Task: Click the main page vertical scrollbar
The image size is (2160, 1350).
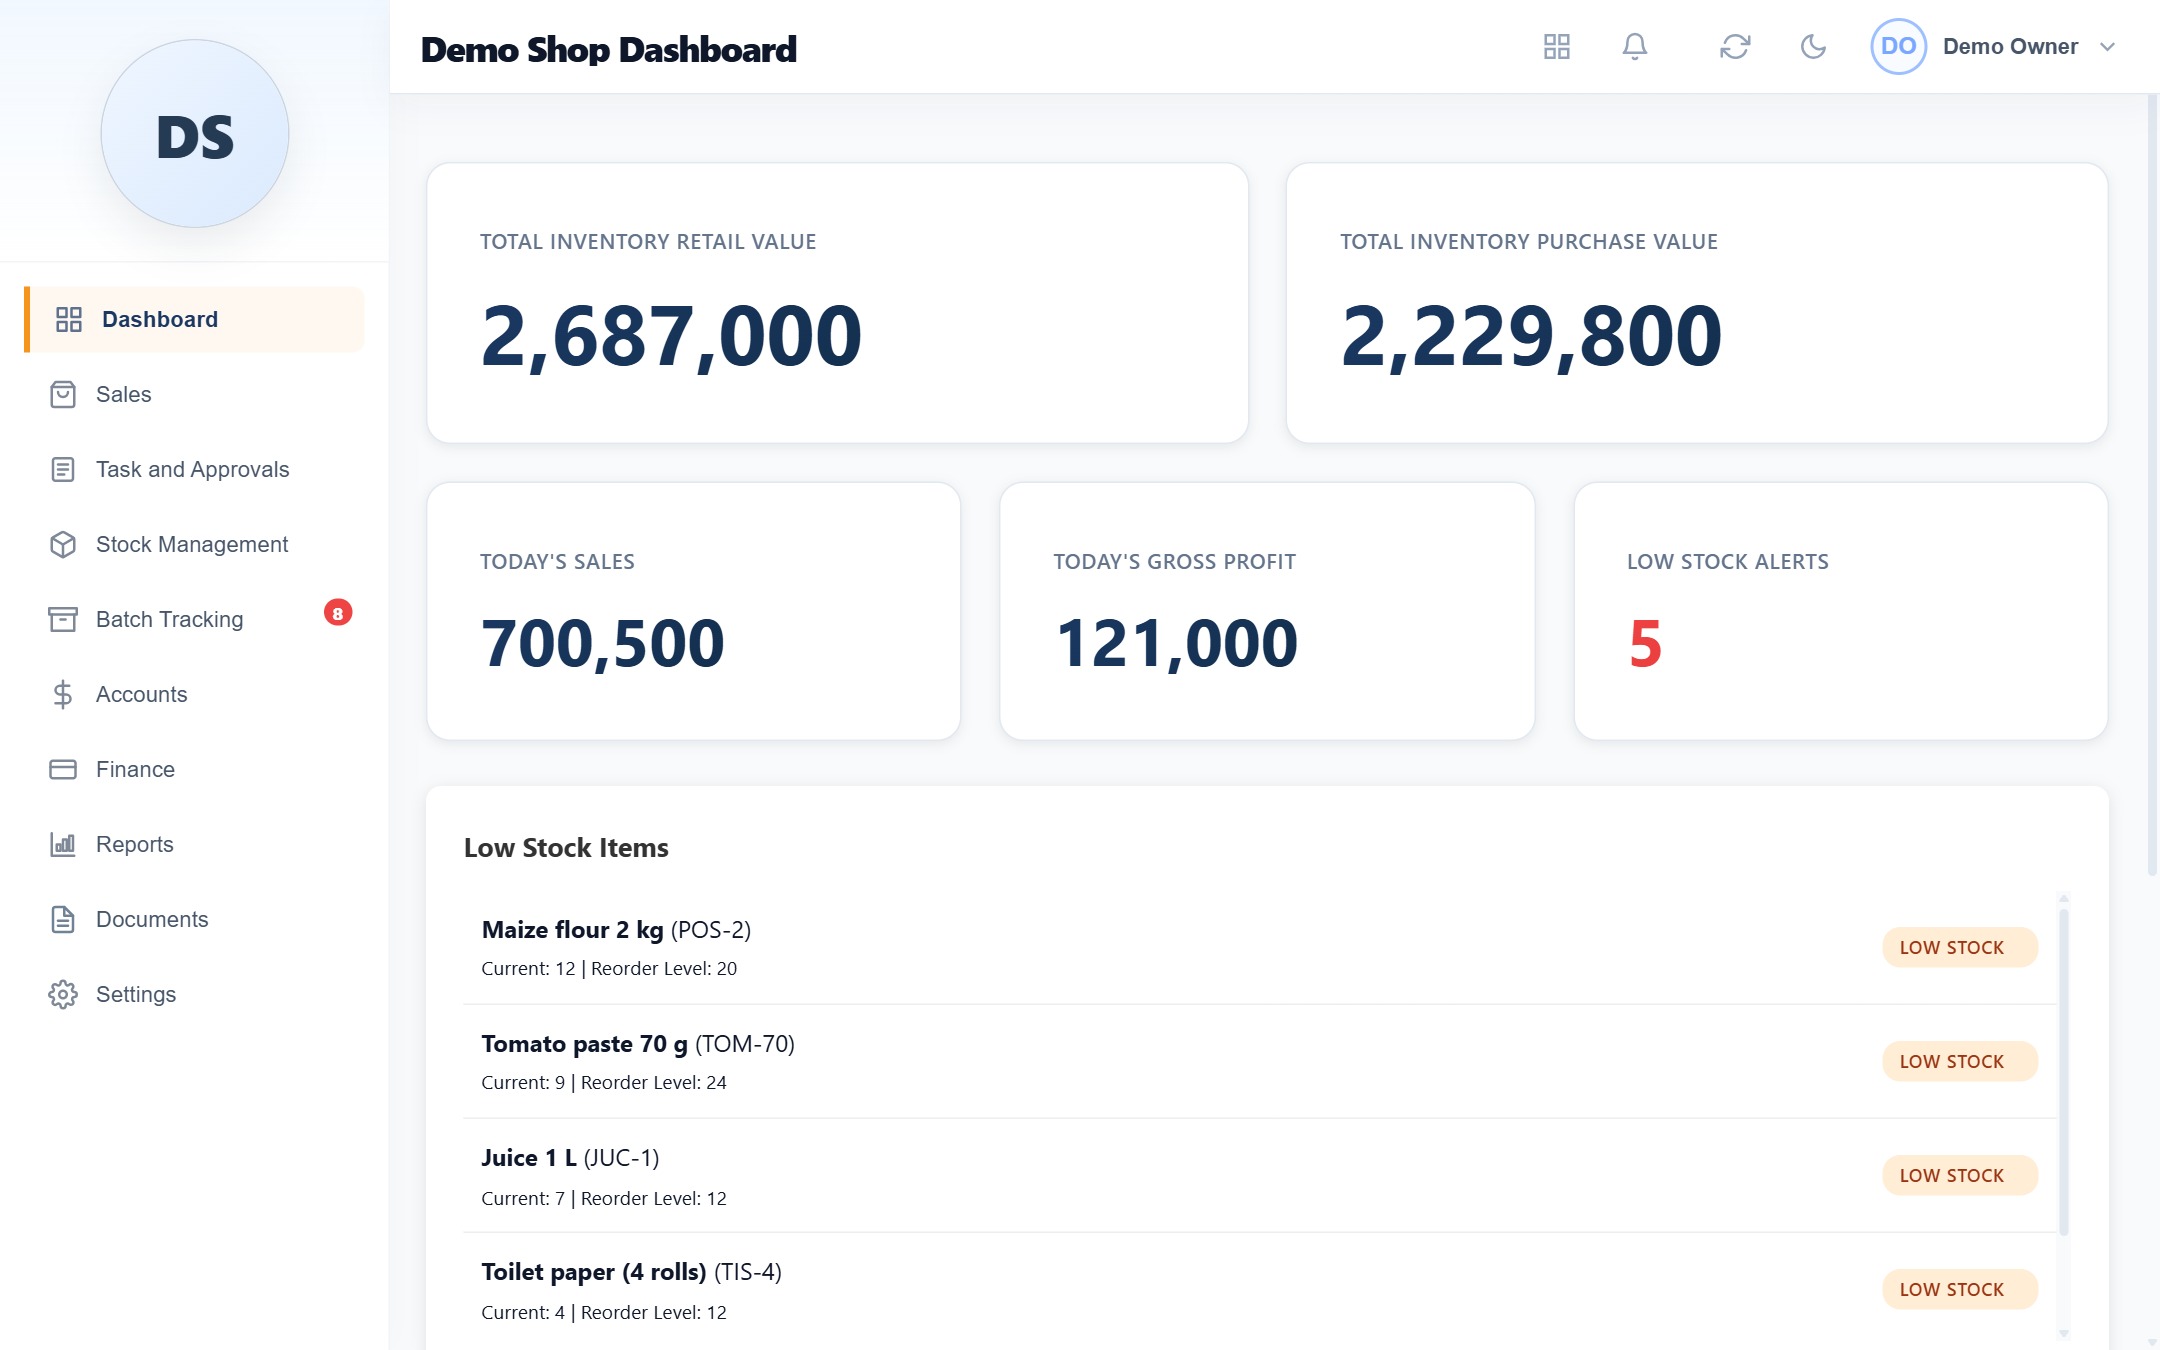Action: click(2152, 485)
